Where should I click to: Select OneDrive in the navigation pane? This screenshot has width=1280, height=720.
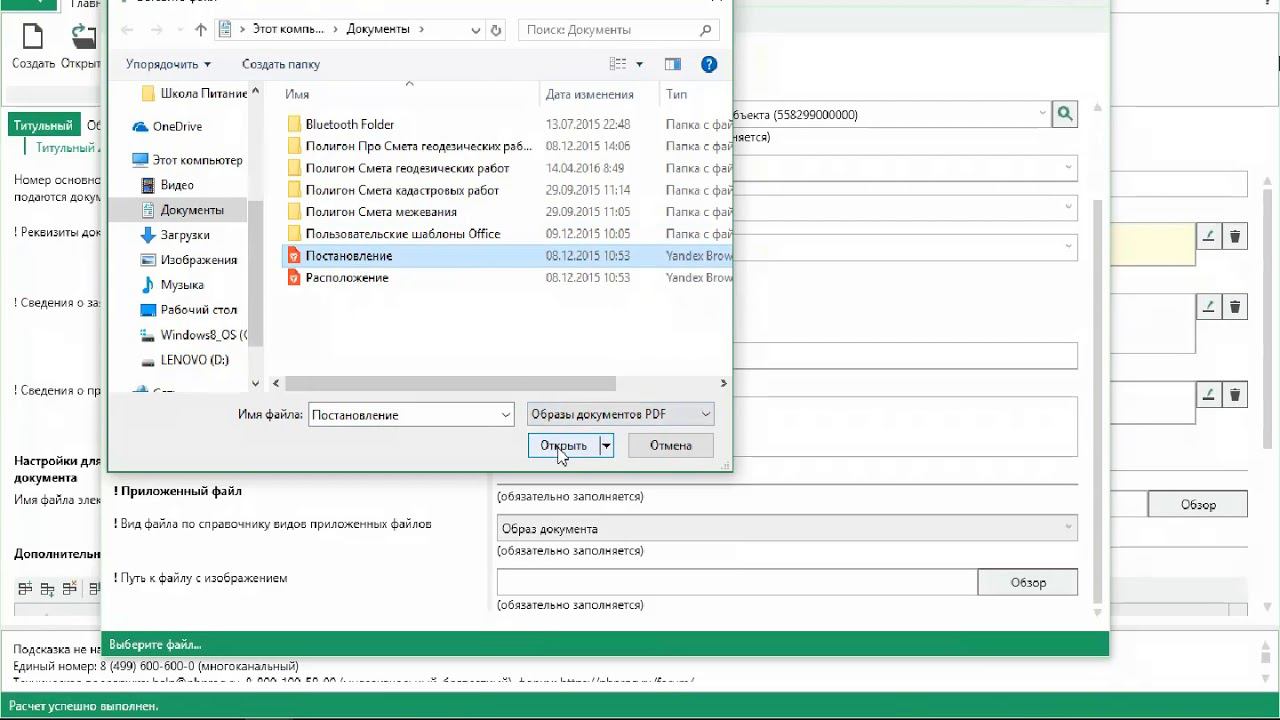point(177,127)
